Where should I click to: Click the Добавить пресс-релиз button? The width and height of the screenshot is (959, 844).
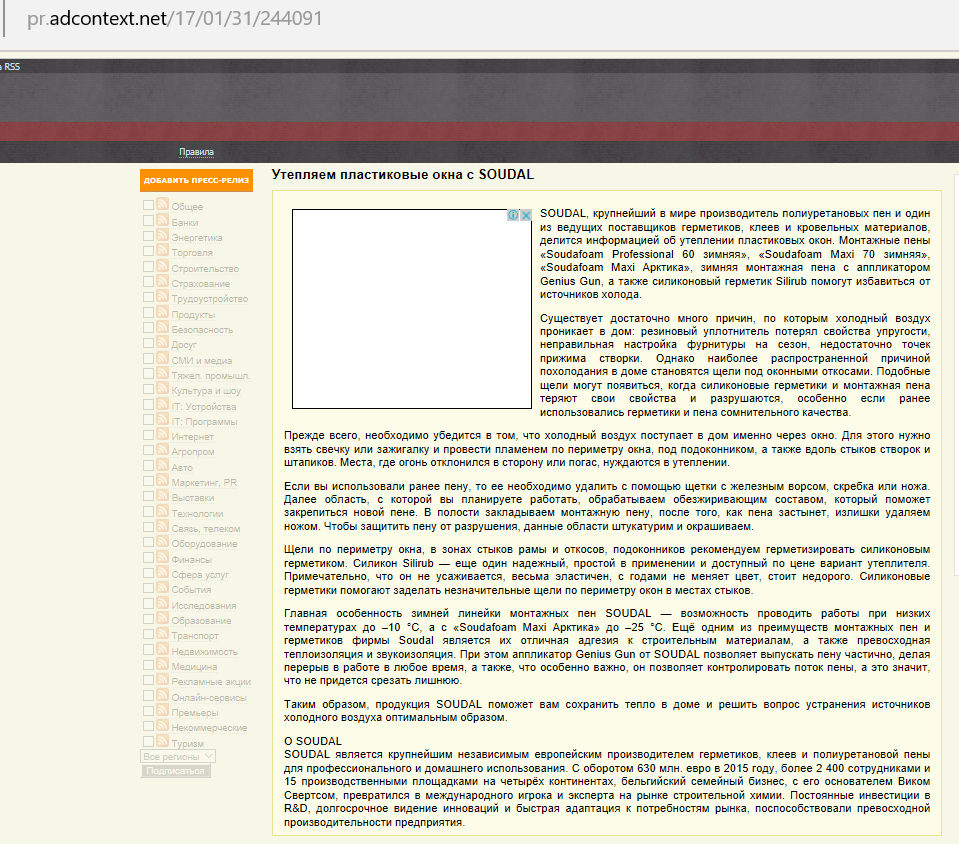196,180
